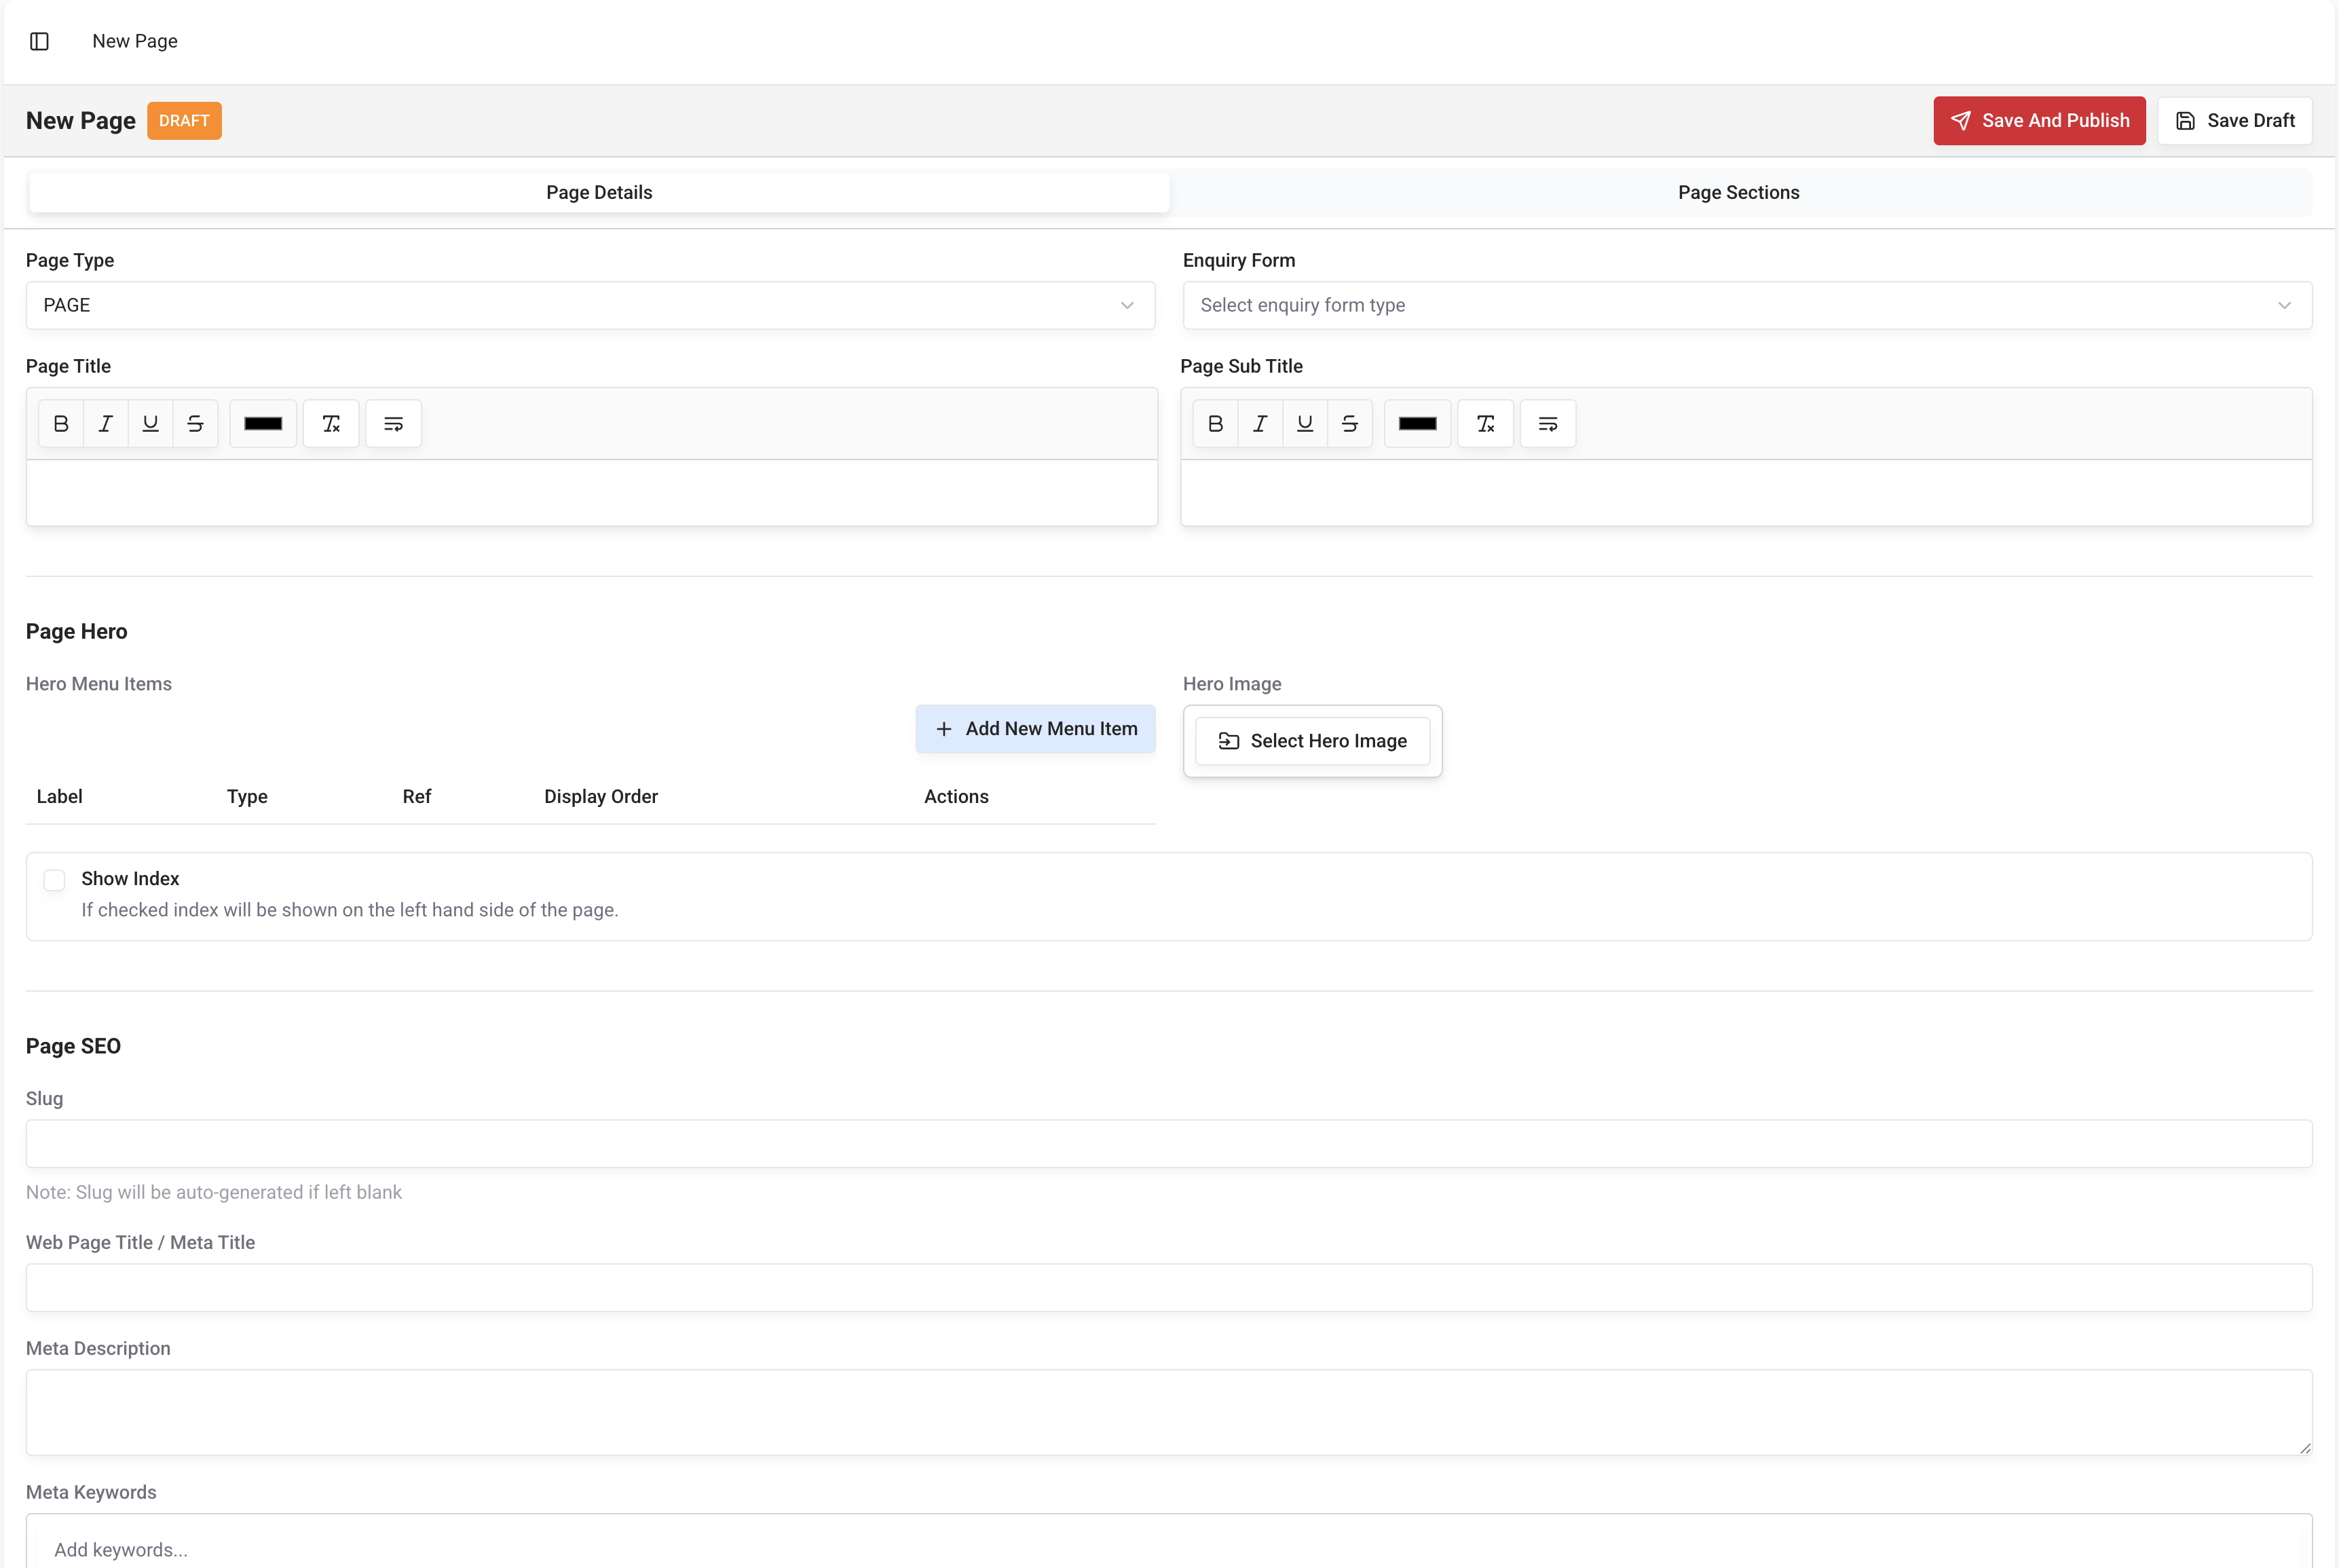The height and width of the screenshot is (1568, 2339).
Task: Toggle bold in the Page Sub Title toolbar
Action: [1215, 423]
